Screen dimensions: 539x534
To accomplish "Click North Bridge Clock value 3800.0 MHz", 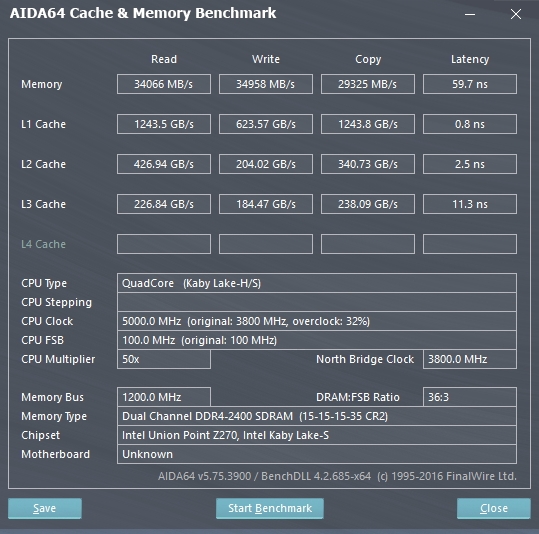I will (470, 359).
